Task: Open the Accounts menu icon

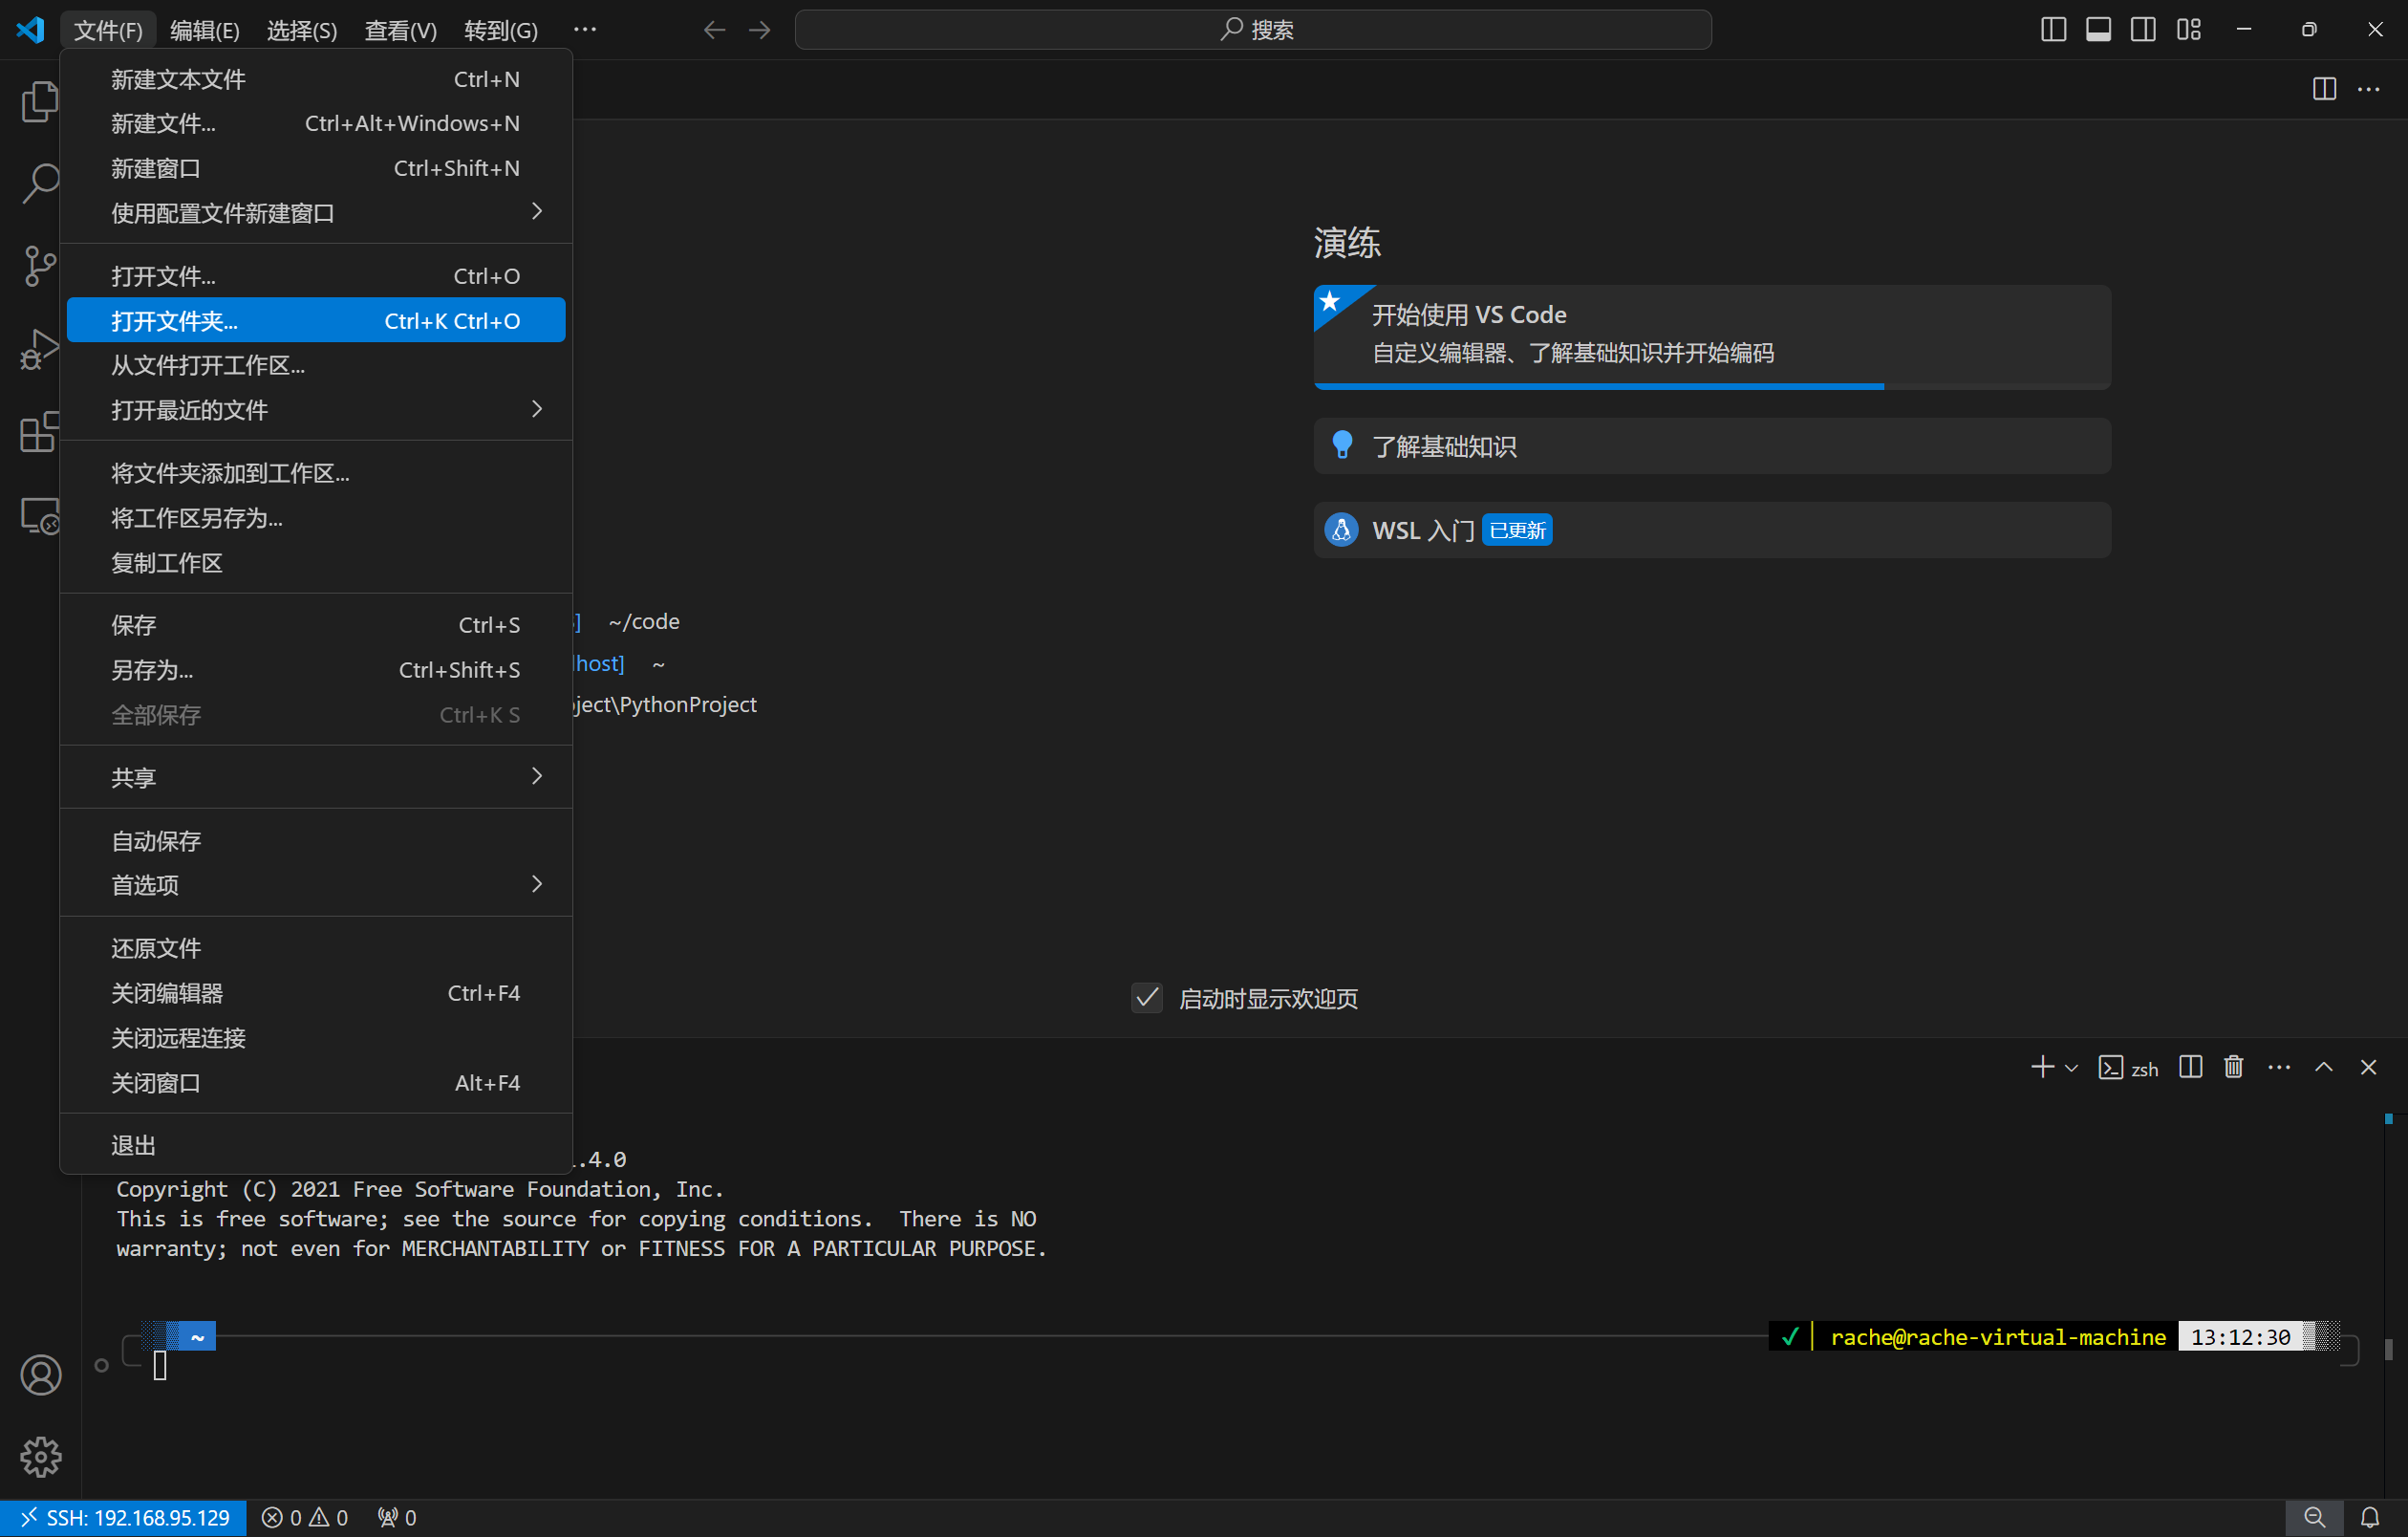Action: coord(40,1375)
